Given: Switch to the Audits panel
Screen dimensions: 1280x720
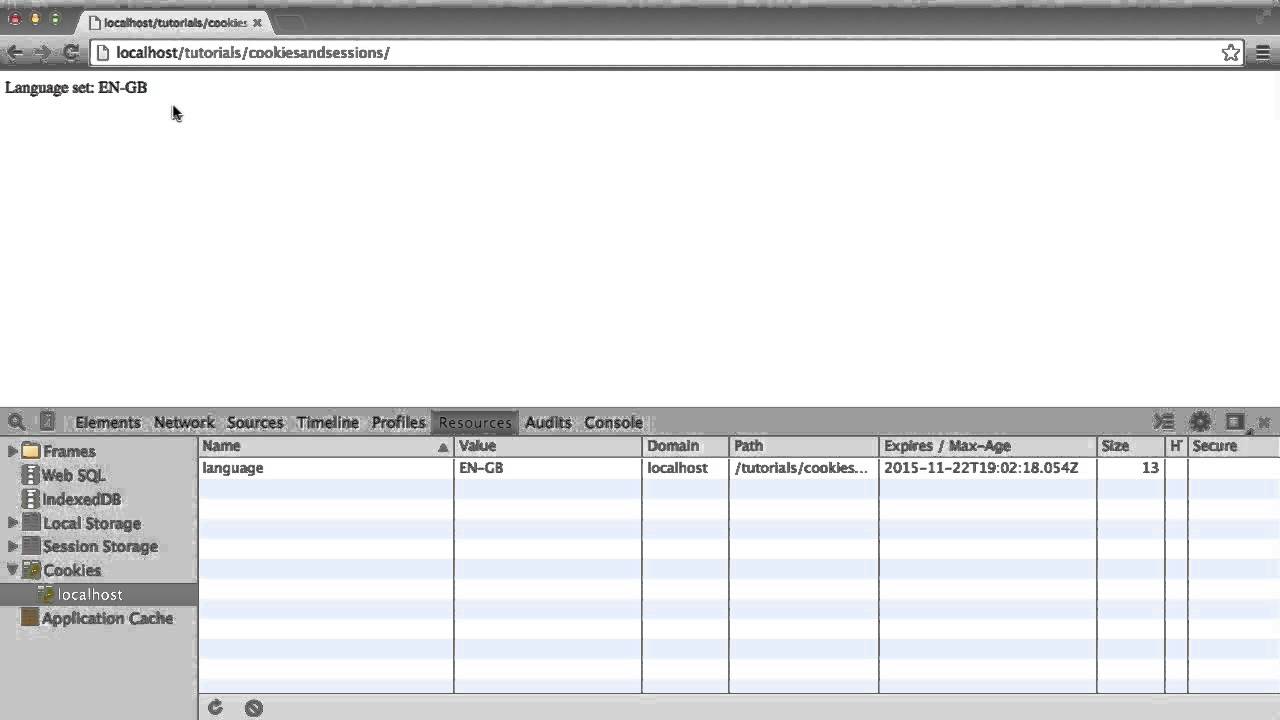Looking at the screenshot, I should pyautogui.click(x=548, y=422).
